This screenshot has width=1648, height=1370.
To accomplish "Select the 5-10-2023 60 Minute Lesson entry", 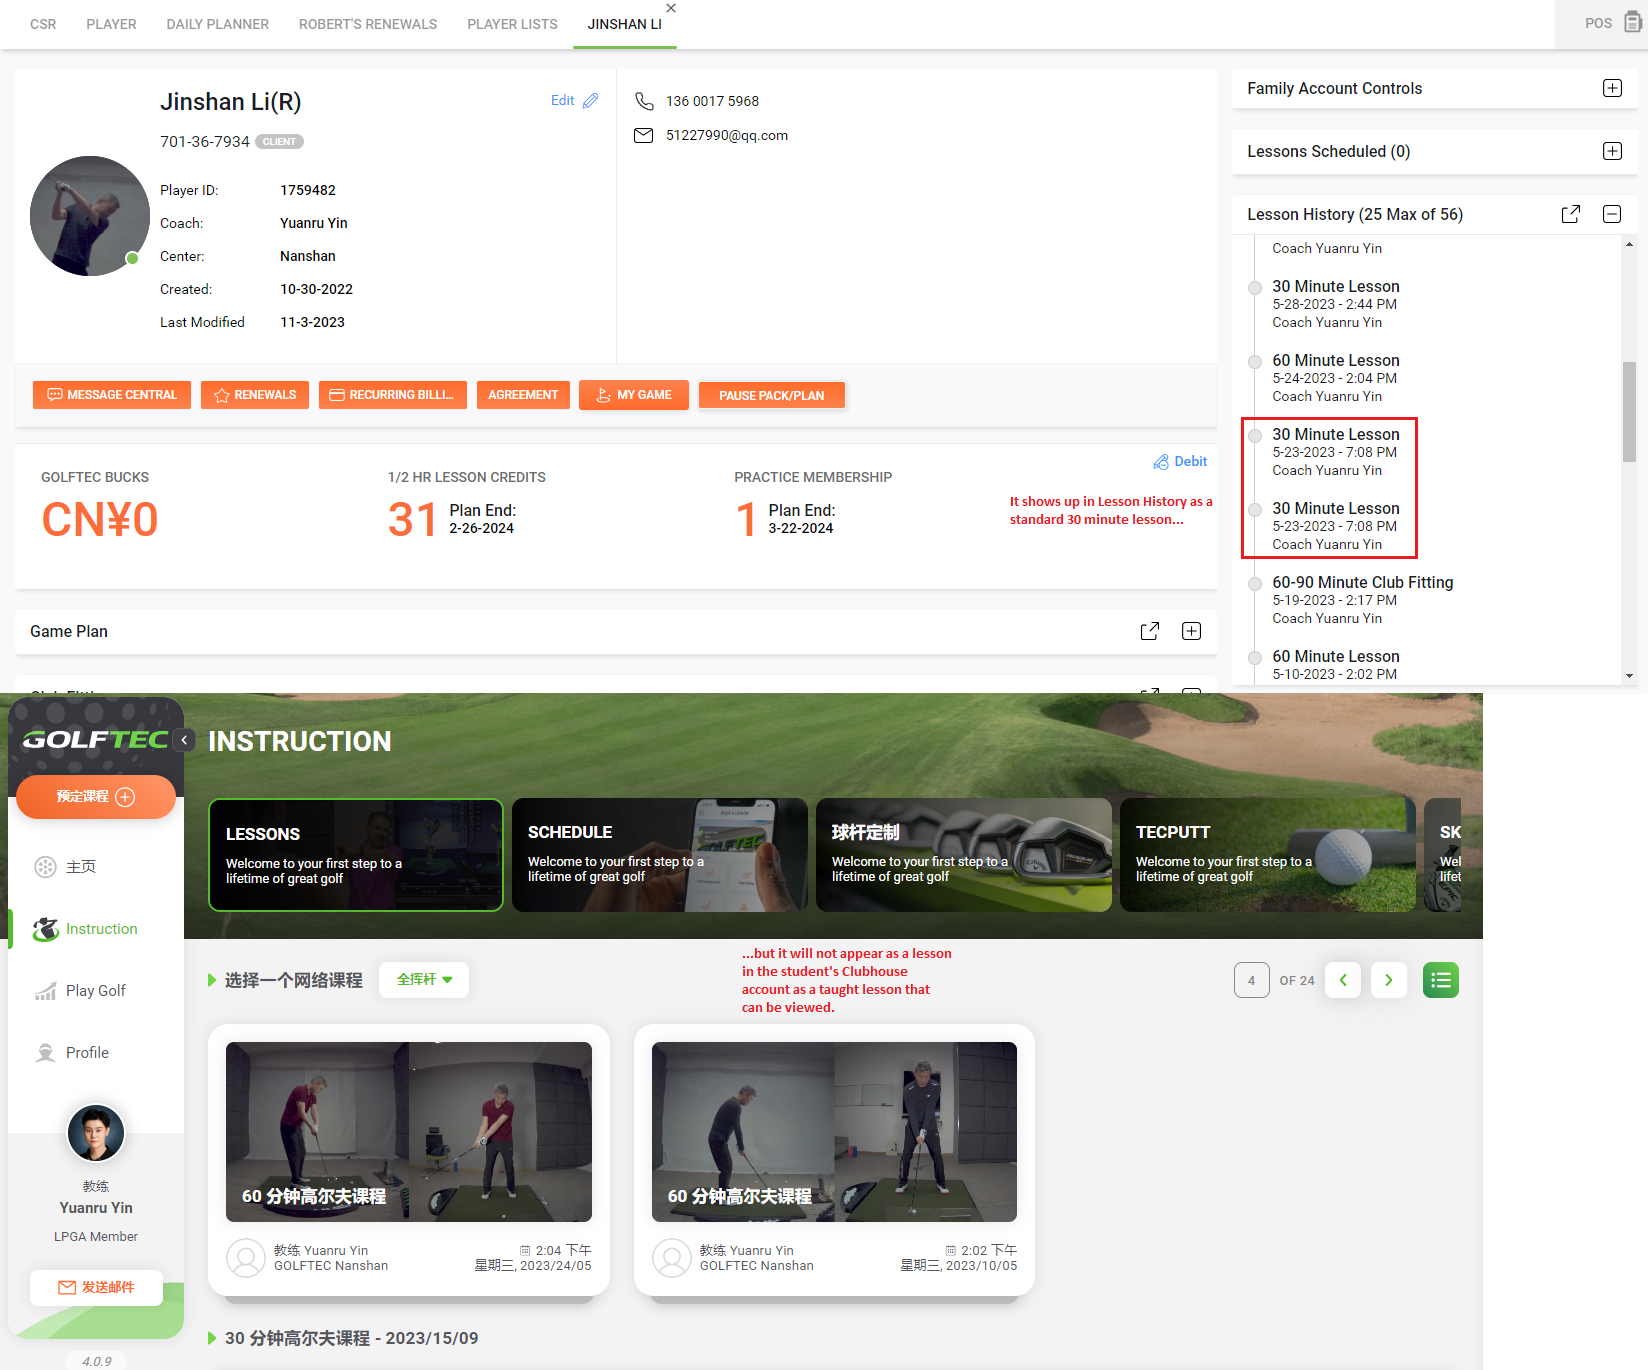I will tap(1335, 665).
